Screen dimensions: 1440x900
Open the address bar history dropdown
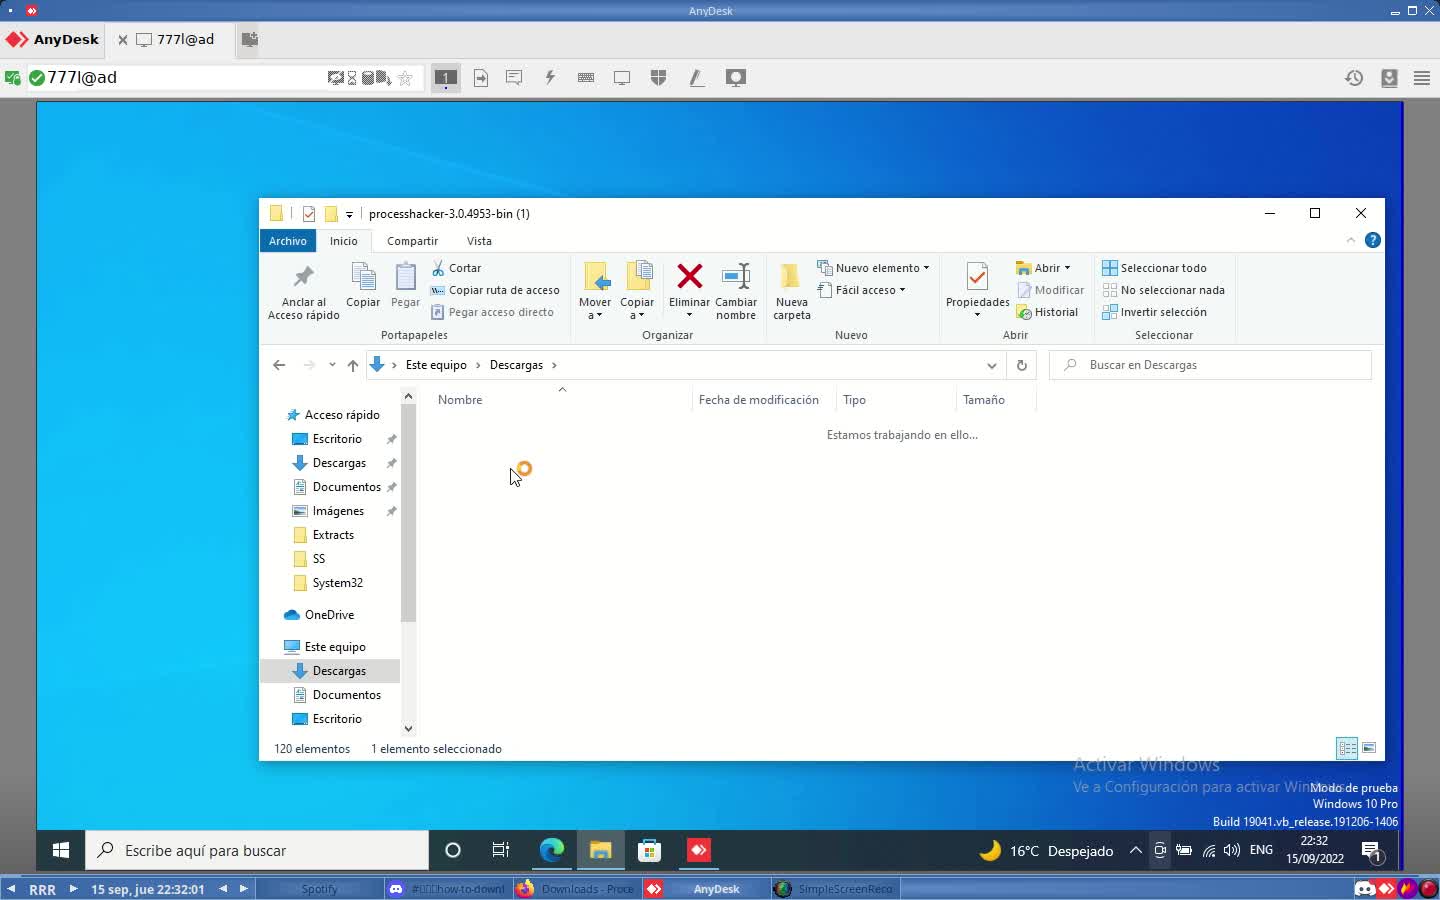pos(992,365)
